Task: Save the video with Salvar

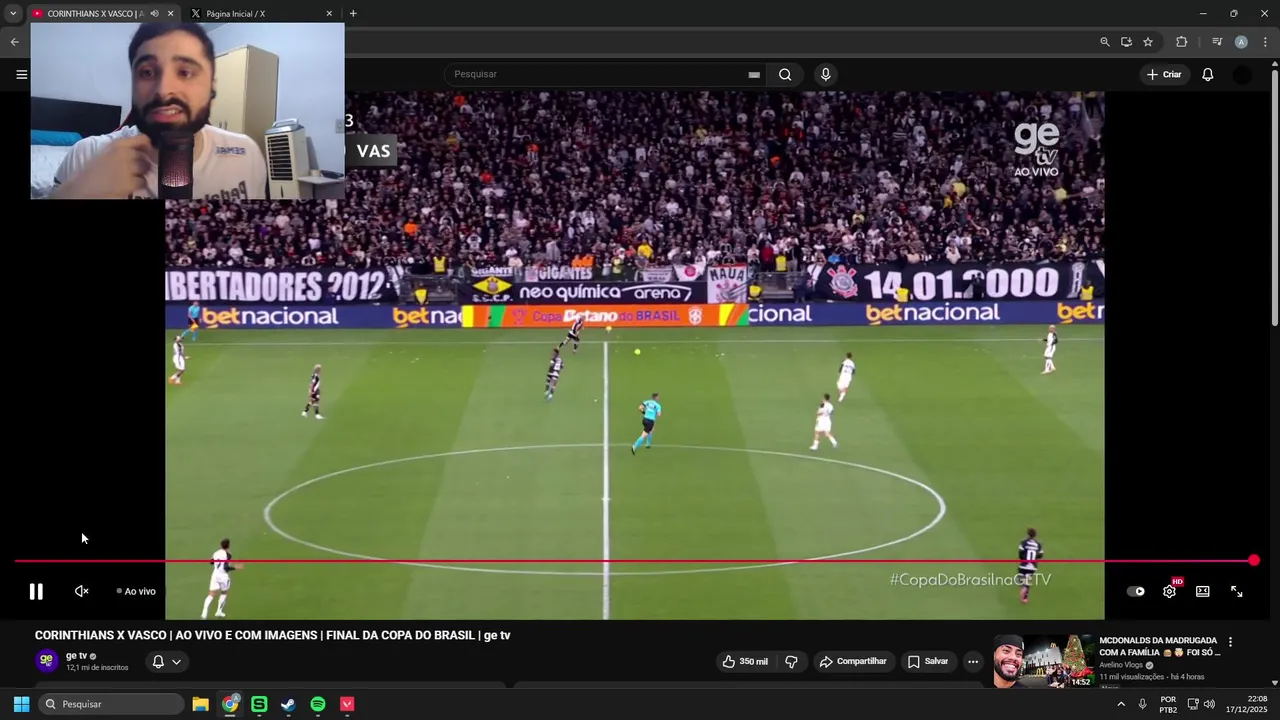Action: point(927,661)
